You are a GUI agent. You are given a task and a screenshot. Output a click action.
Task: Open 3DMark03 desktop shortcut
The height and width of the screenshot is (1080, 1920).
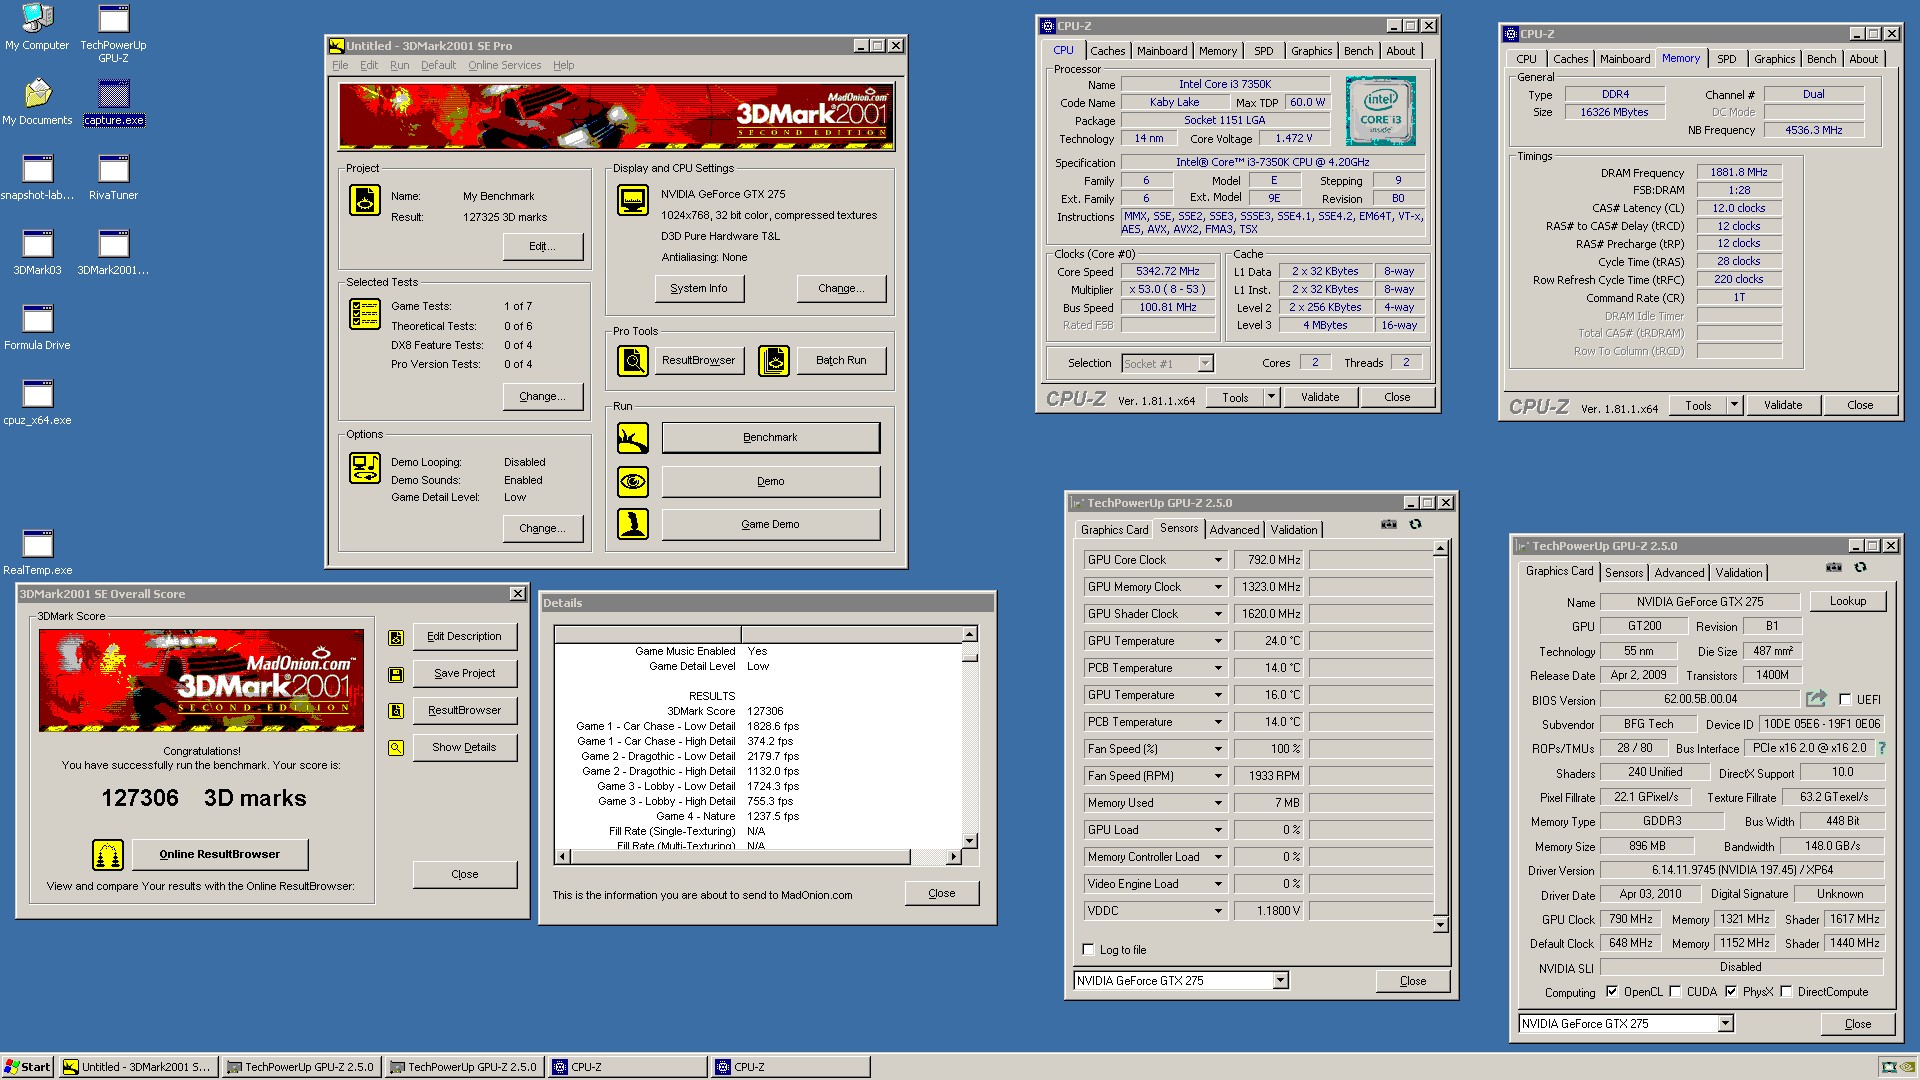[37, 251]
